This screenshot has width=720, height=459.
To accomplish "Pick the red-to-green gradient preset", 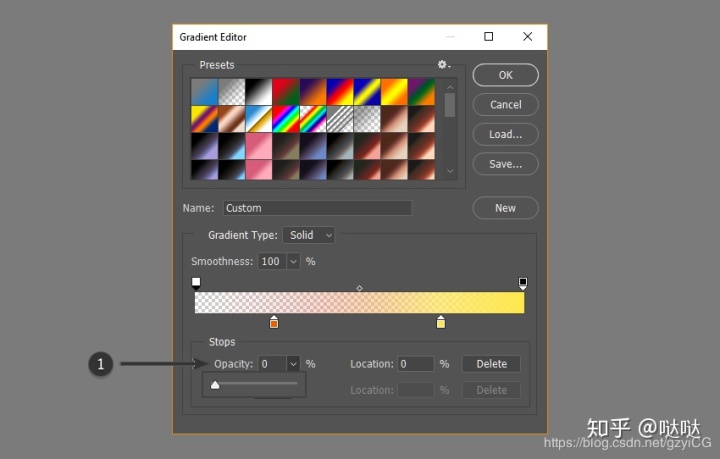I will [x=286, y=92].
